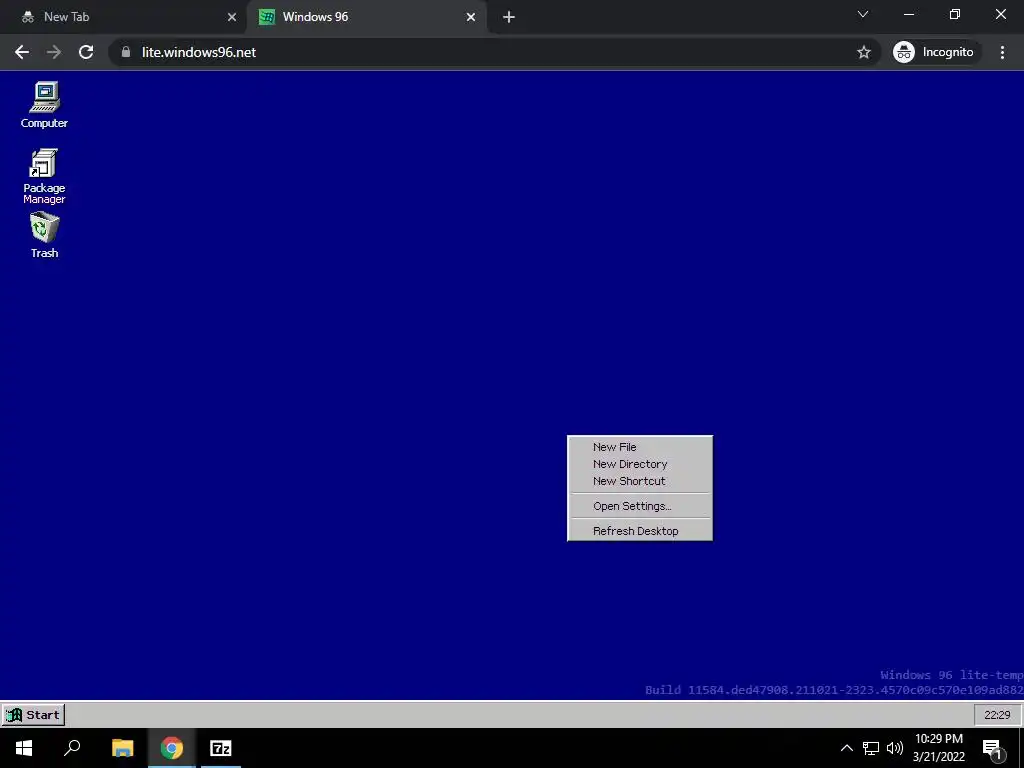This screenshot has height=768, width=1024.
Task: Select the Package Manager shortcut icon
Action: coord(44,176)
